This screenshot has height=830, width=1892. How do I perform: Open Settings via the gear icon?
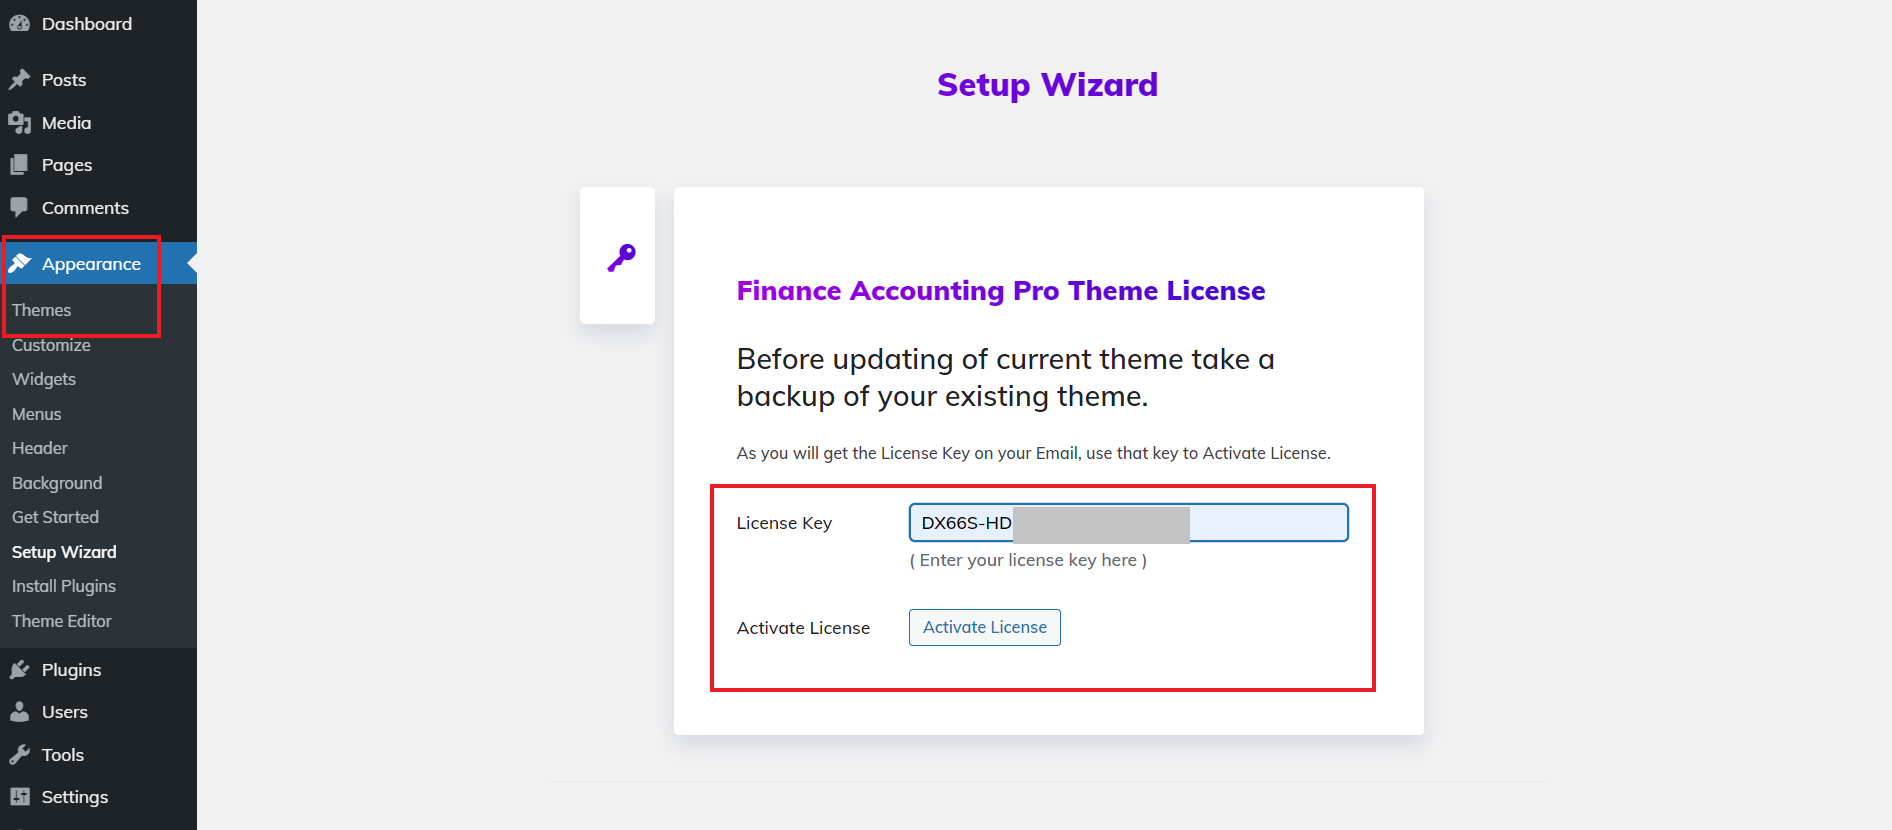tap(21, 796)
